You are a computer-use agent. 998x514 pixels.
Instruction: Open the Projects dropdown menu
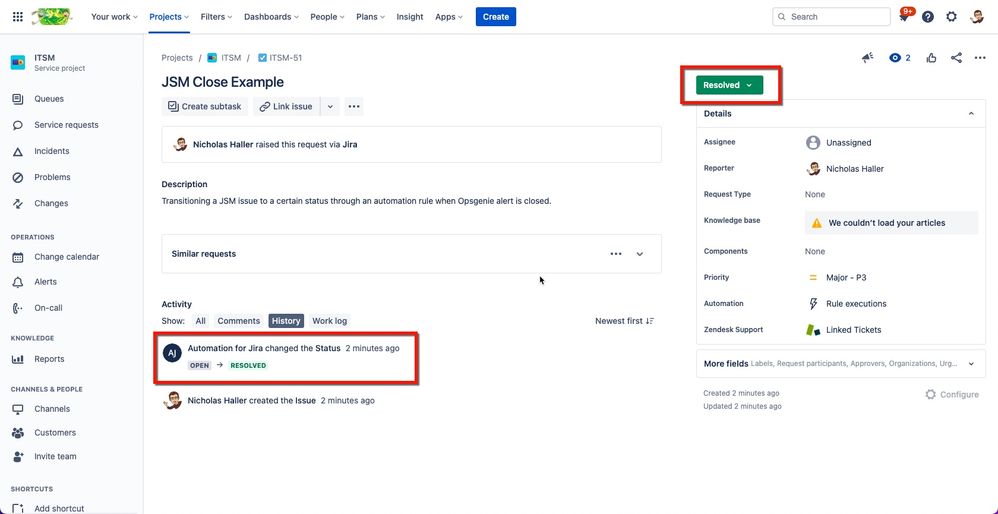point(169,17)
